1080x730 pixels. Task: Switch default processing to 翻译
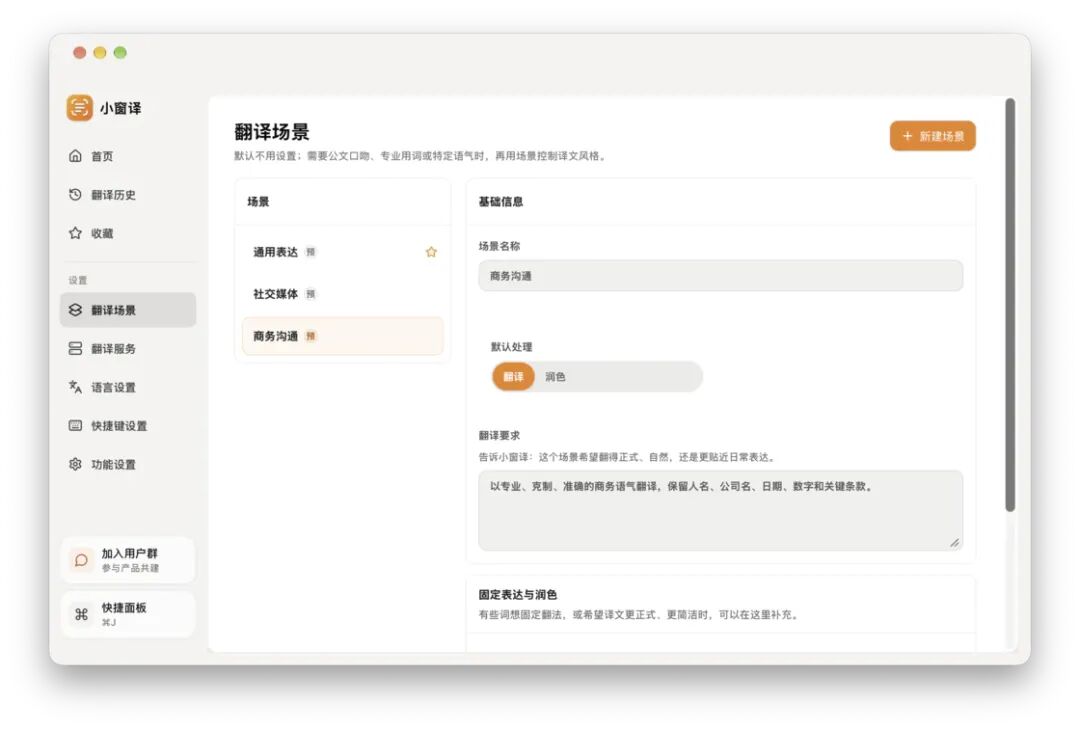click(513, 377)
